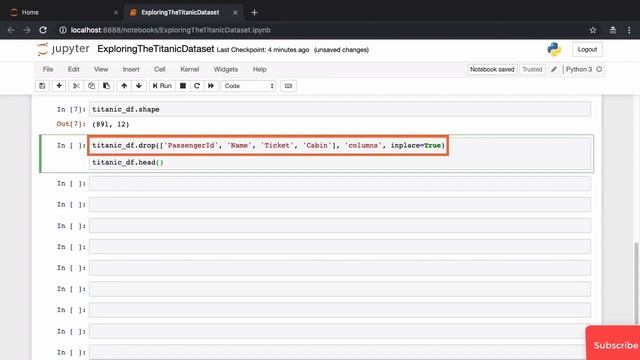
Task: Select the first empty cell below the drop cell
Action: (x=340, y=184)
